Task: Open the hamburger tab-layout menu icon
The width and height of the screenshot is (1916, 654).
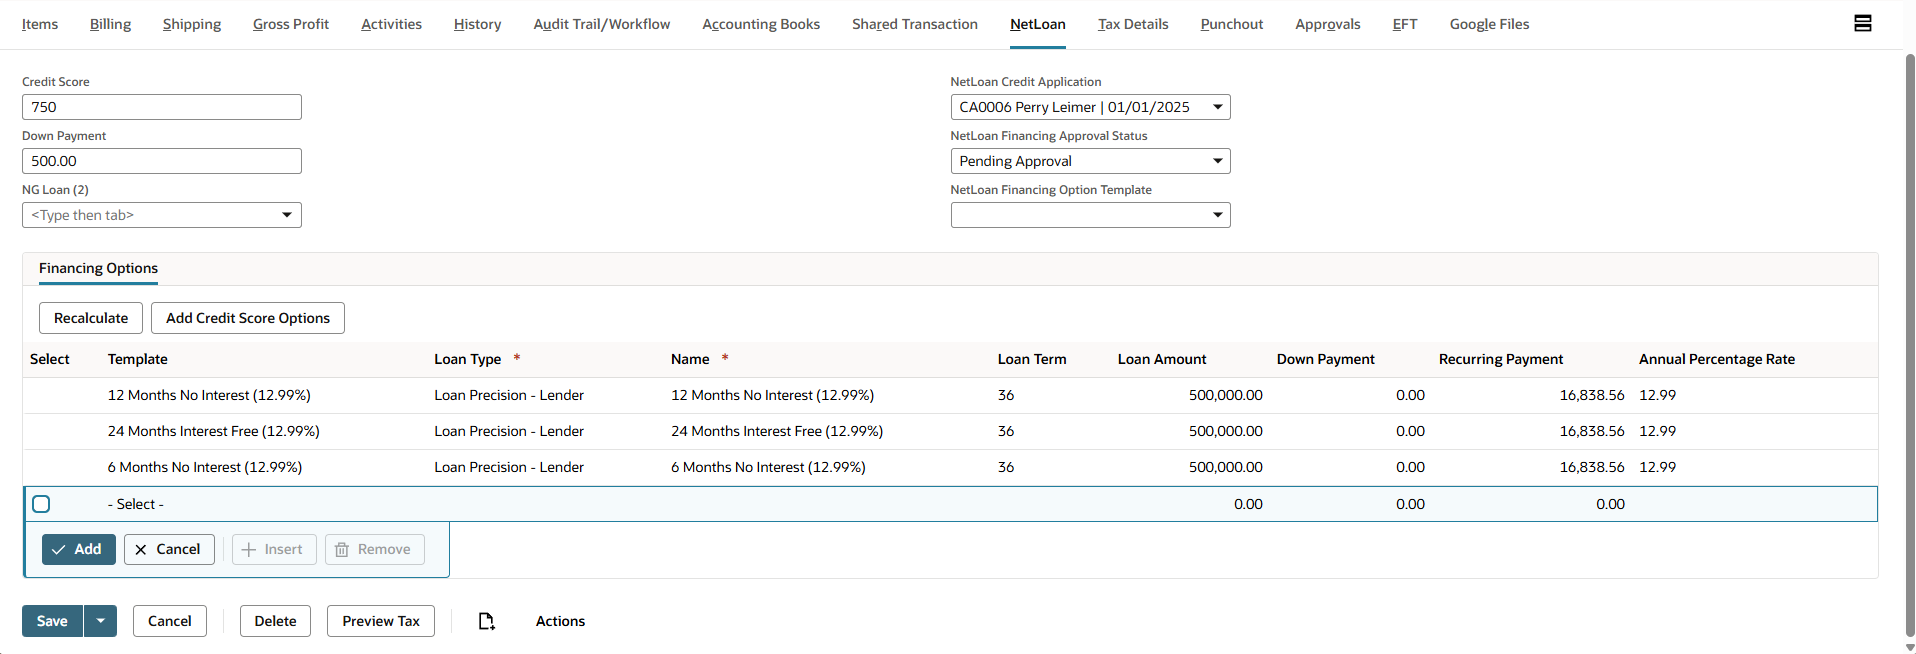Action: (x=1862, y=23)
